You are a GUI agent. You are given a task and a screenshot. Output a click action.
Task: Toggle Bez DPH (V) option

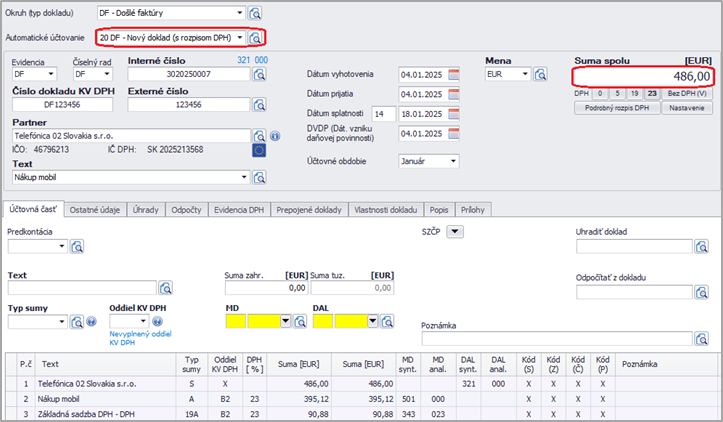coord(687,94)
